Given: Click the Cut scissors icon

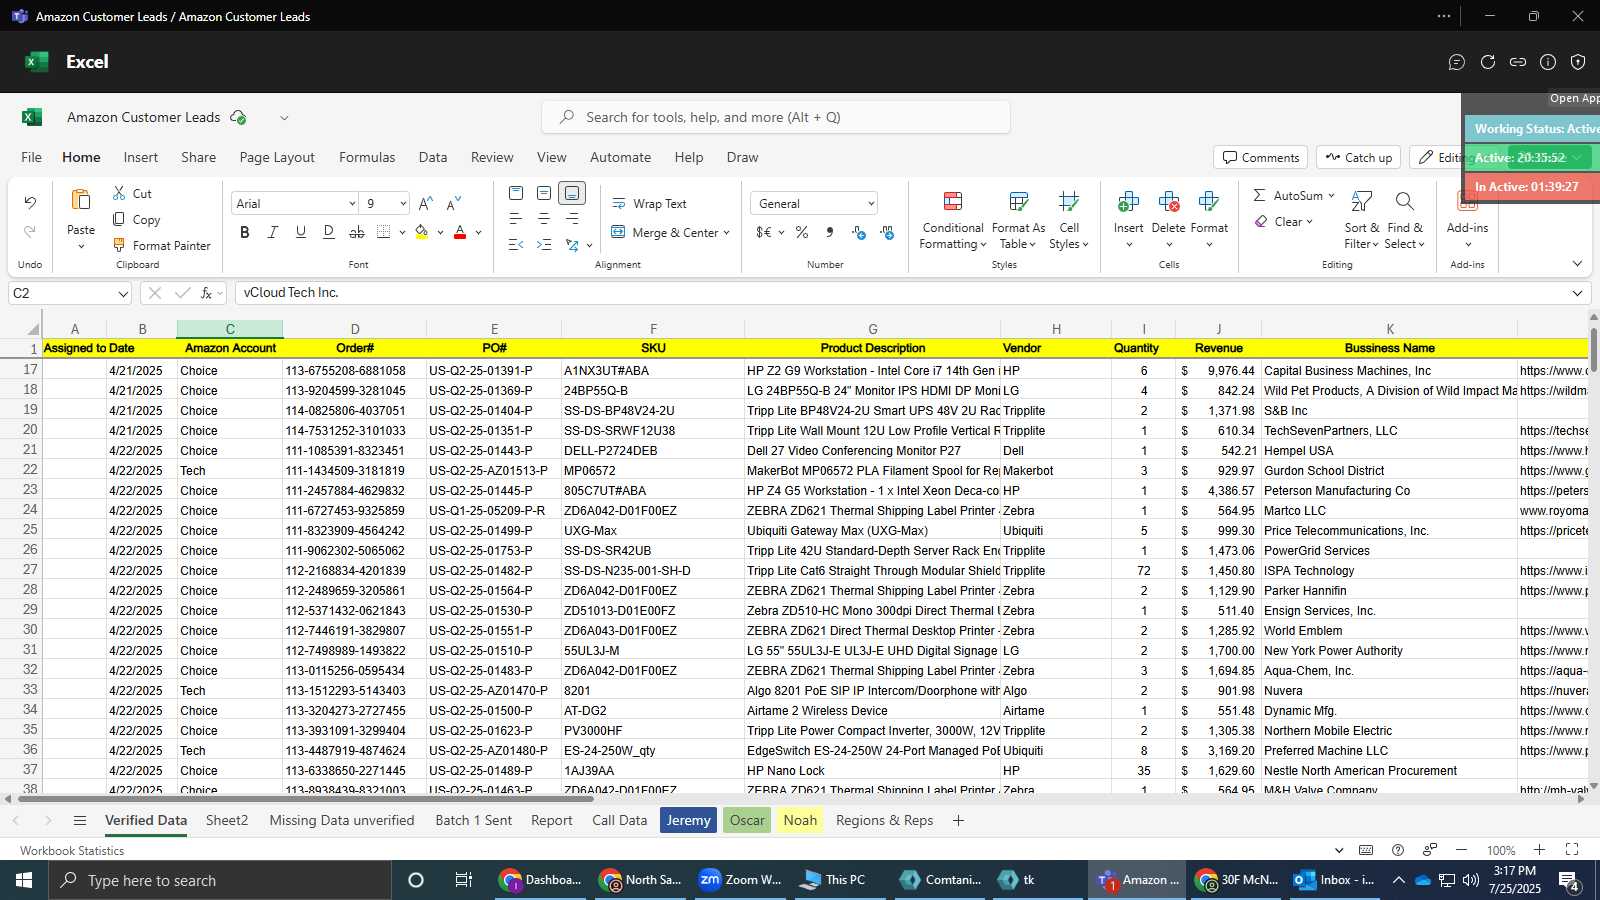Looking at the screenshot, I should (119, 193).
